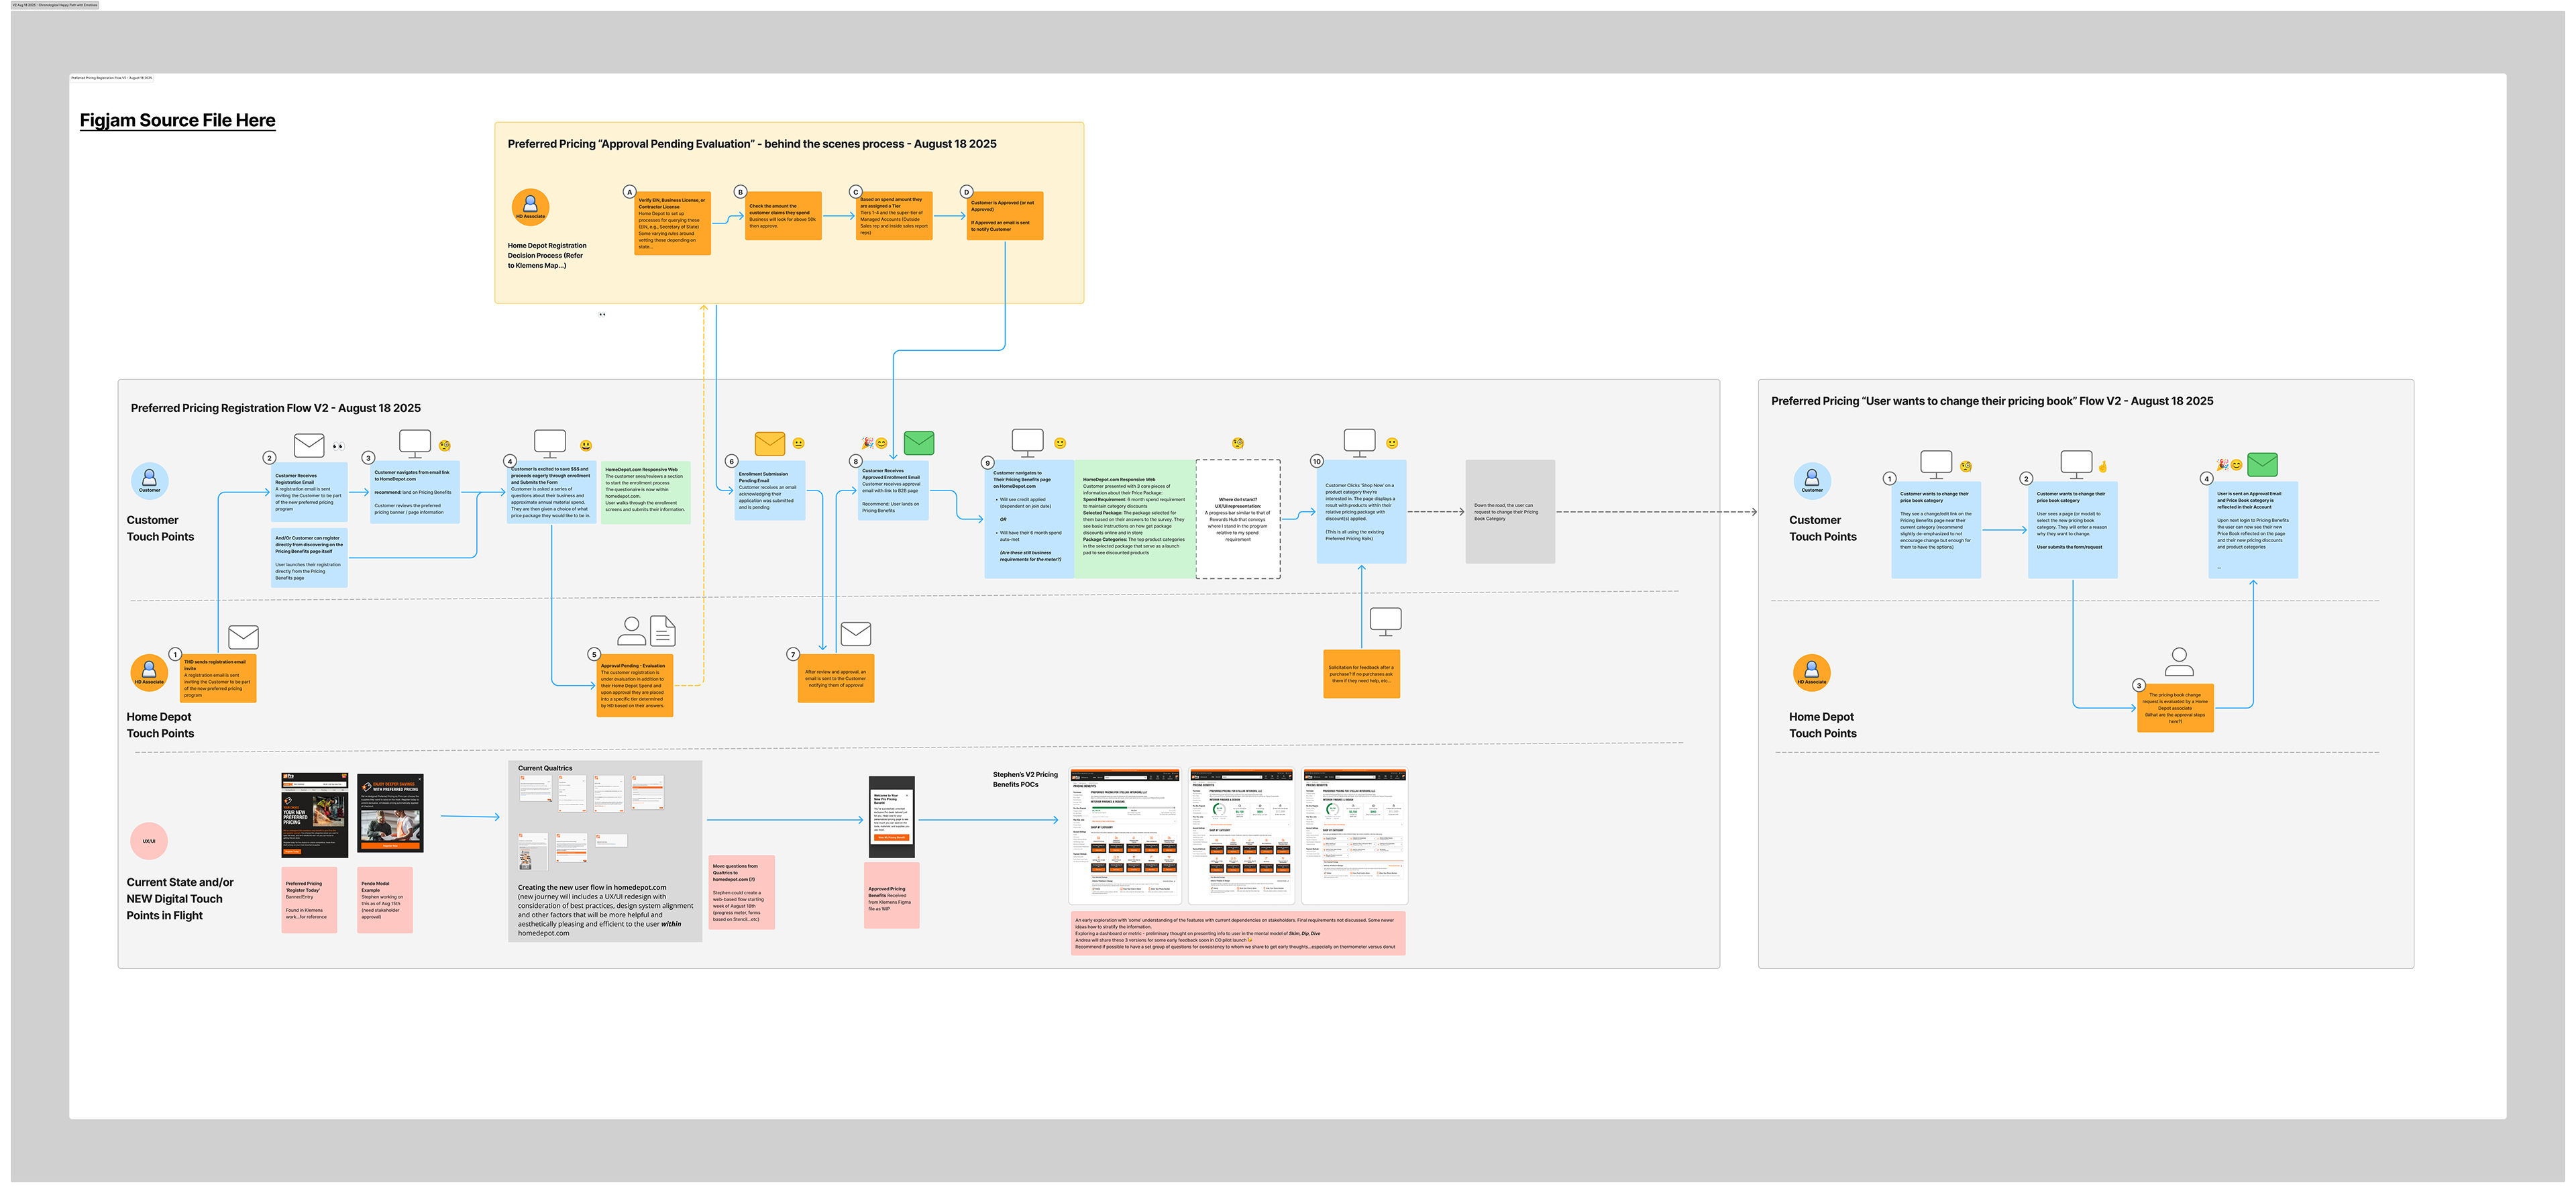2576x1193 pixels.
Task: Click gray Down the road sticky note
Action: click(1509, 511)
